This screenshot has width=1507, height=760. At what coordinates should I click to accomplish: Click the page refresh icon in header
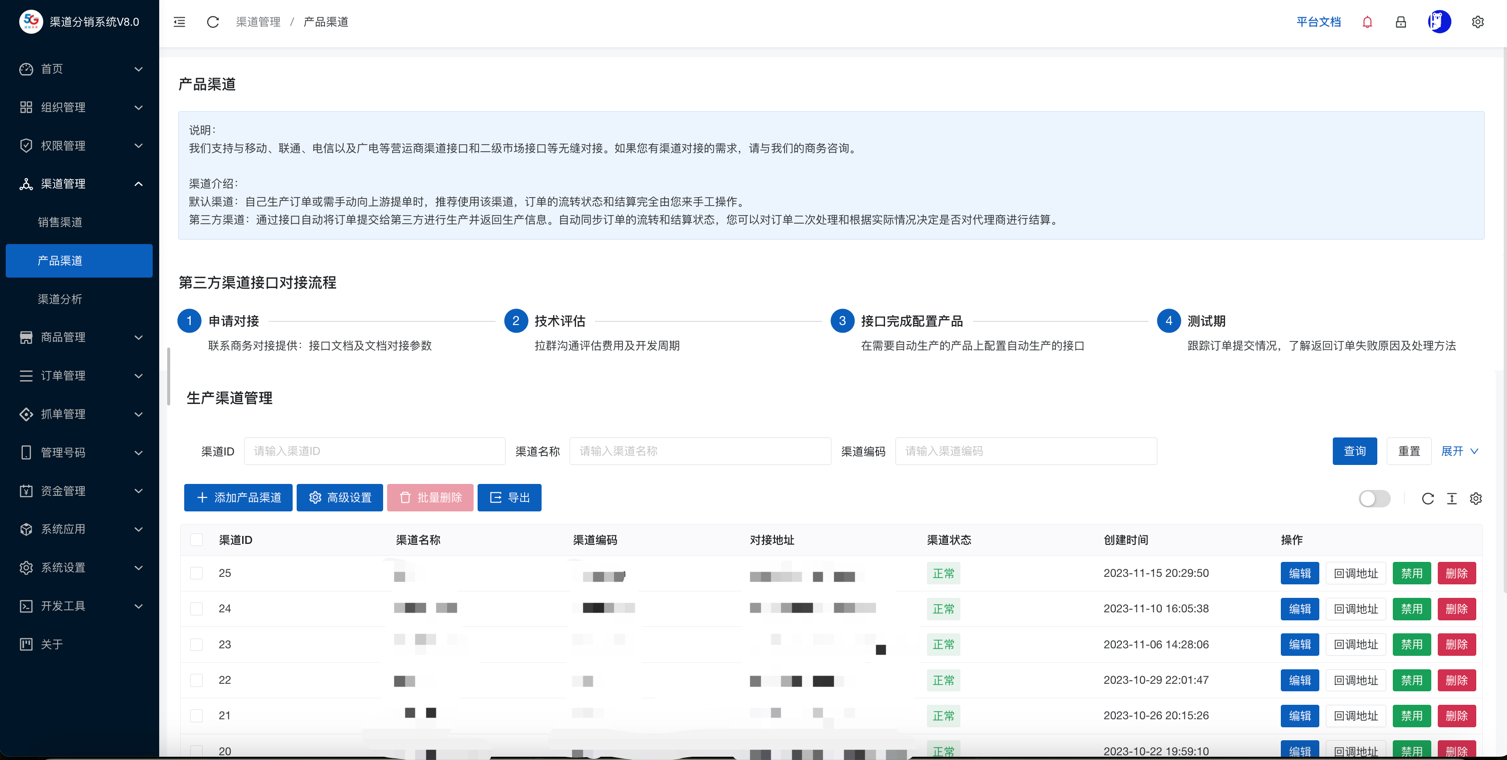click(213, 22)
